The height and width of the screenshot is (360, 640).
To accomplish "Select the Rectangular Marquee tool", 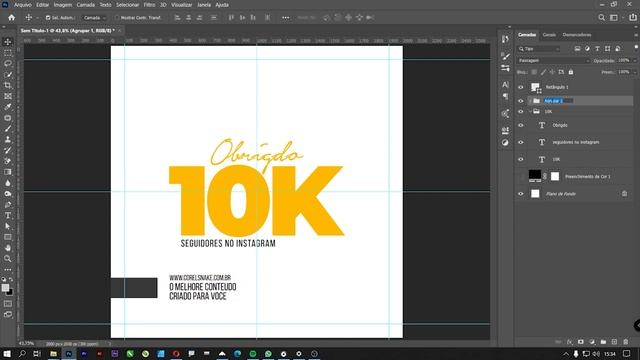I will [8, 53].
